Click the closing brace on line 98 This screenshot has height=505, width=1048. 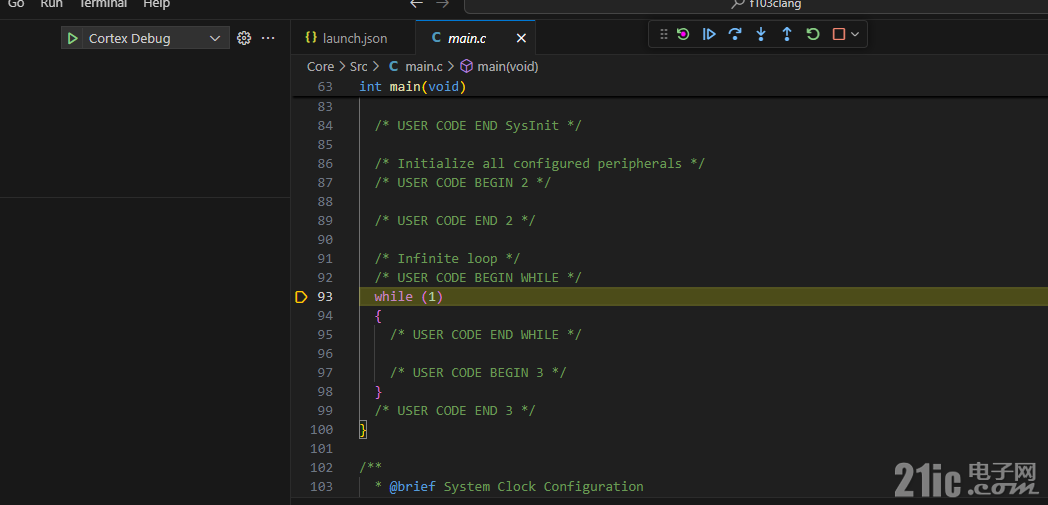378,391
